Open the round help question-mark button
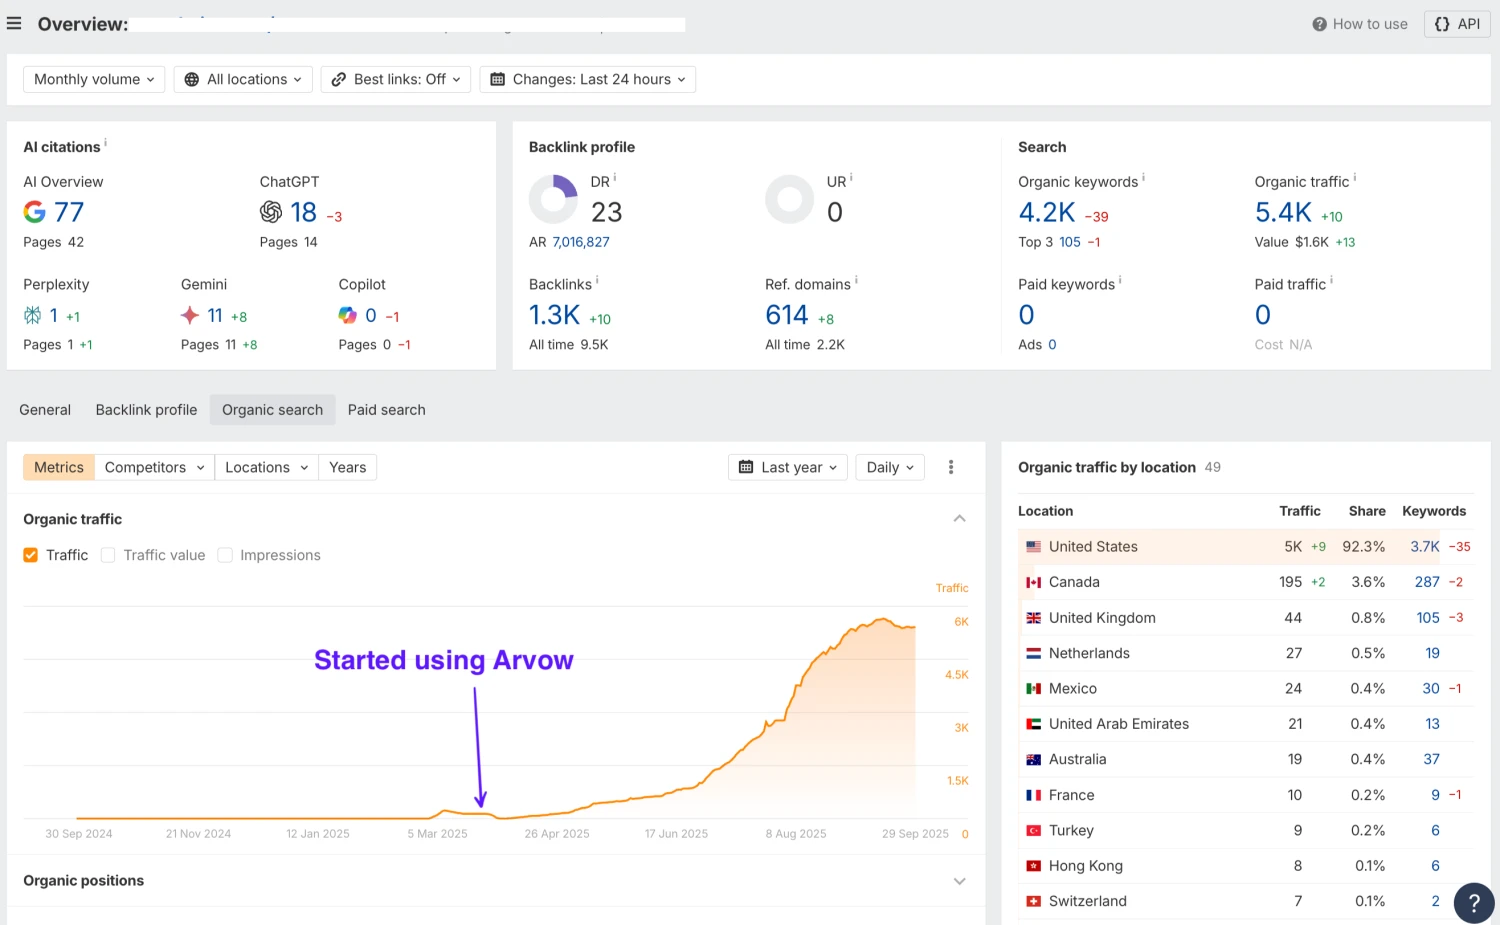 click(x=1473, y=902)
